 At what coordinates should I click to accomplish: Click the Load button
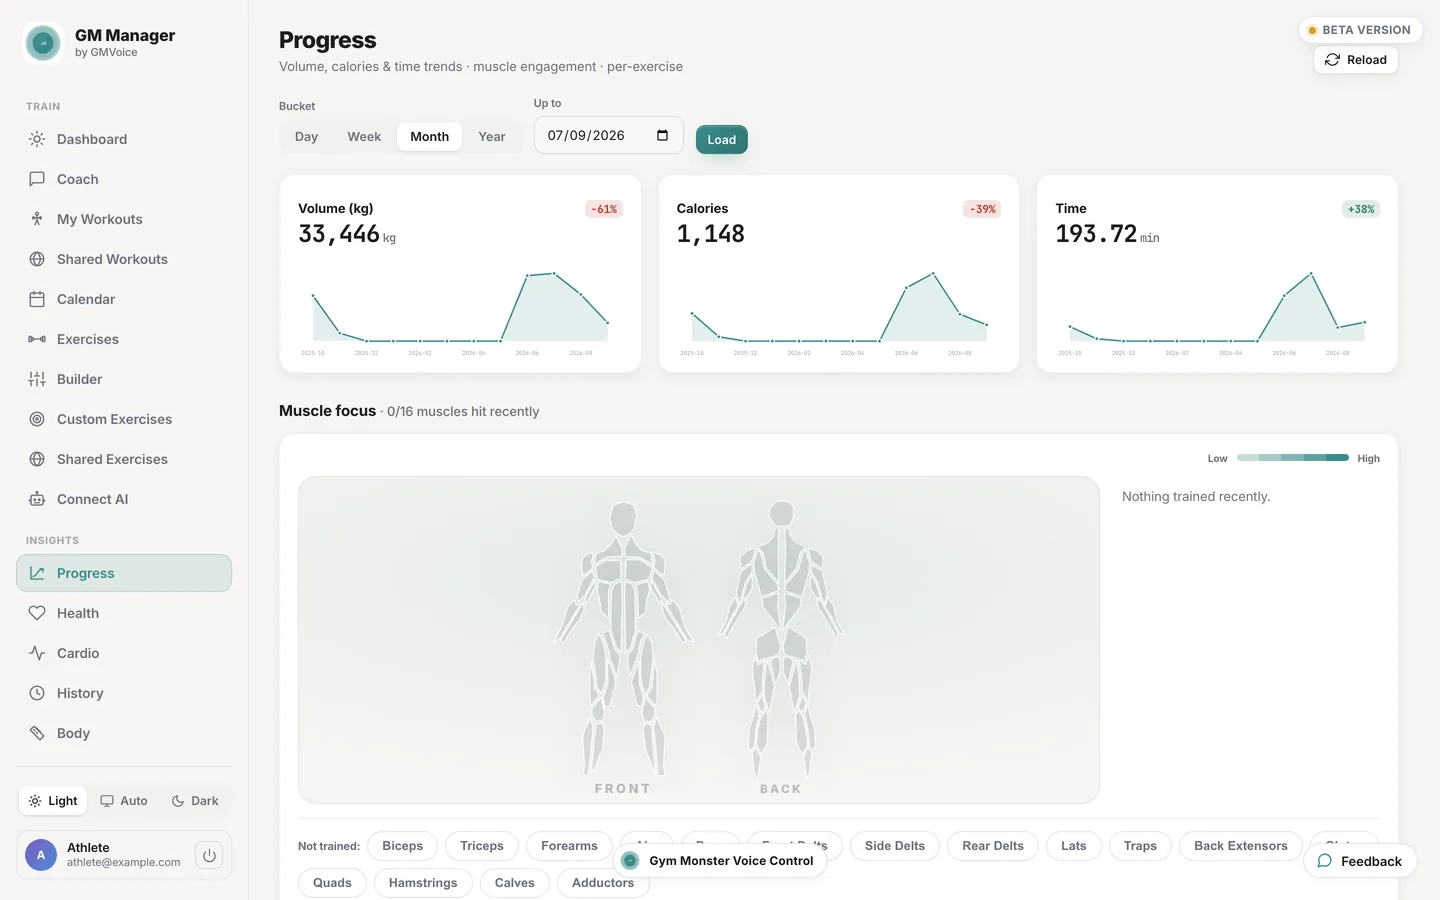point(722,139)
